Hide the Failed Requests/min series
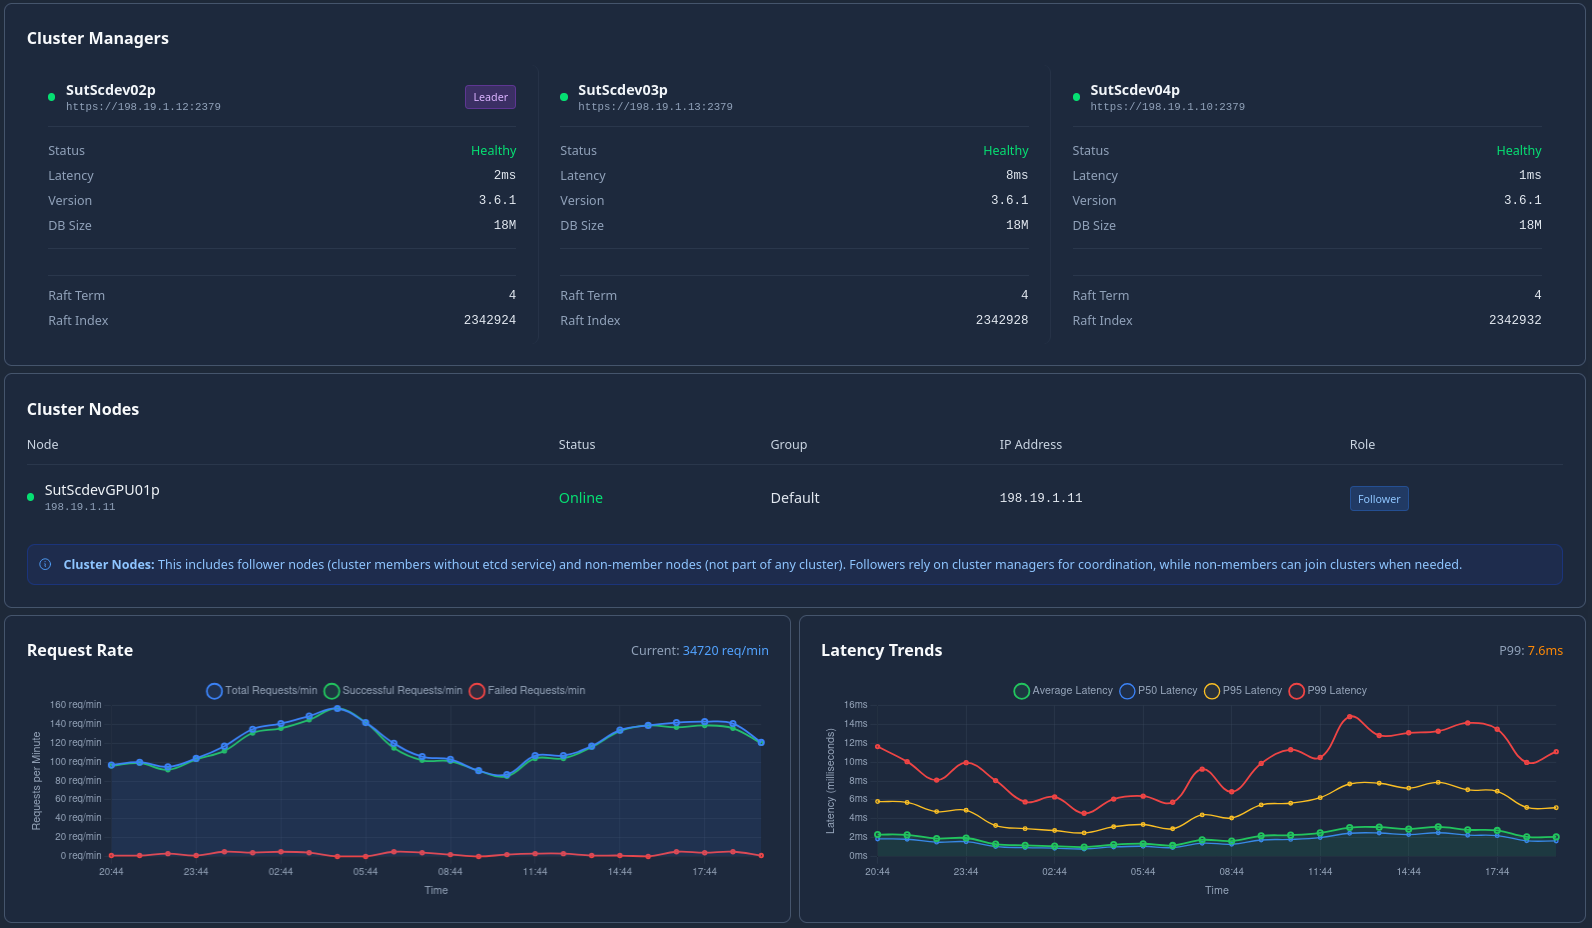 (527, 691)
